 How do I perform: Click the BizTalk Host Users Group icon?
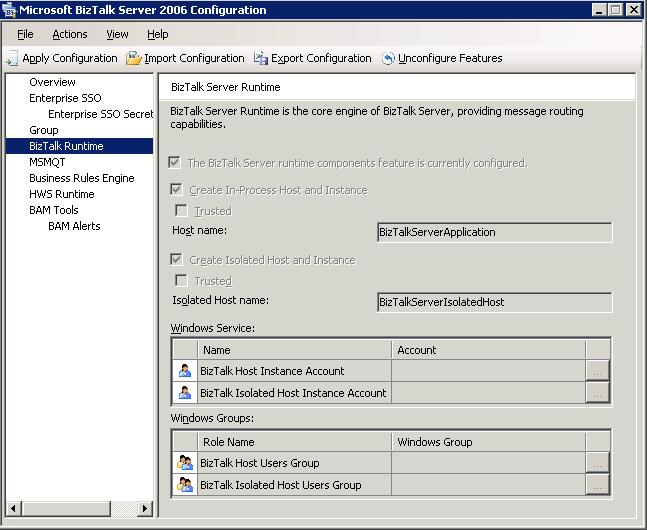click(185, 463)
